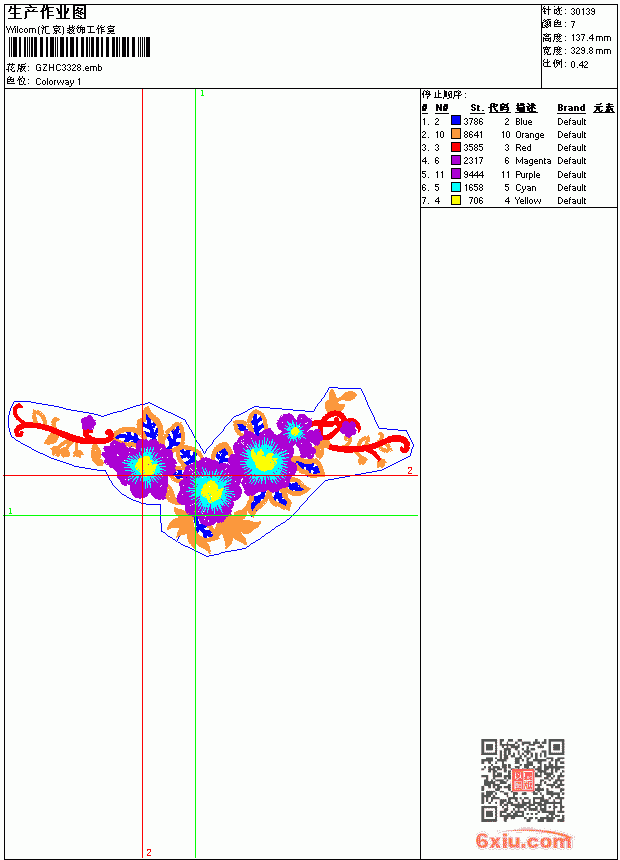The image size is (620, 860).
Task: Click the orange leaves at design bottom
Action: [214, 529]
